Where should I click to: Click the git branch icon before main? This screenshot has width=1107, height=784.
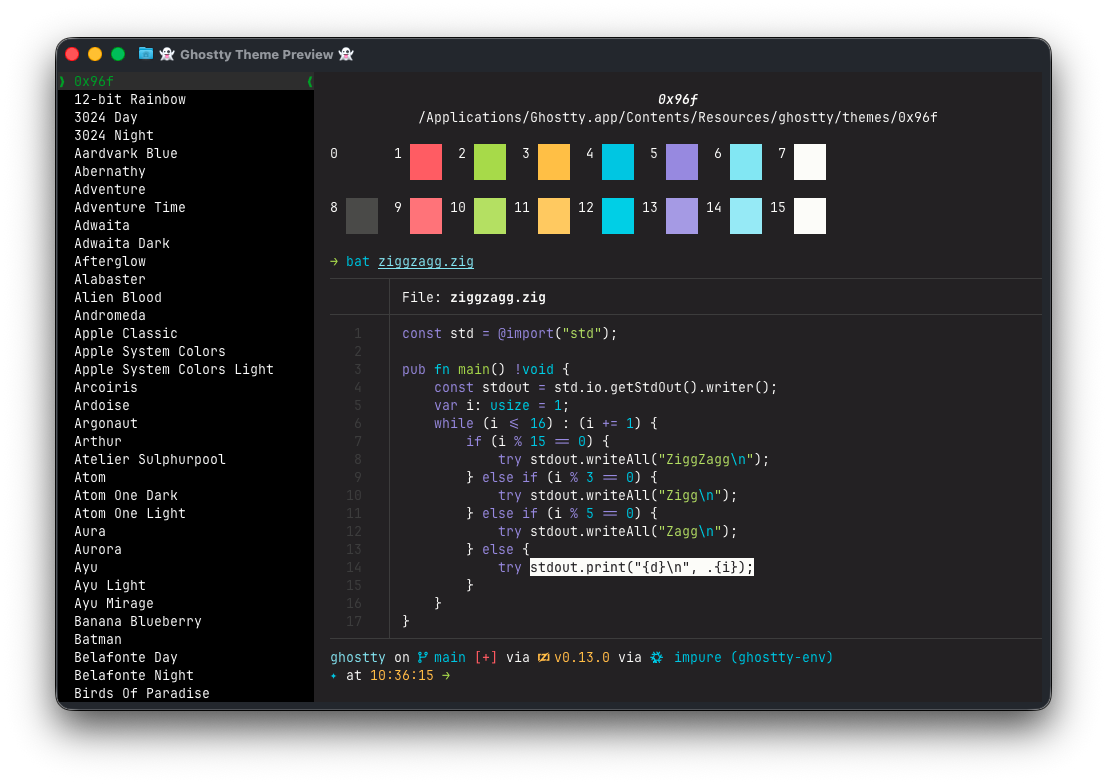[x=422, y=658]
